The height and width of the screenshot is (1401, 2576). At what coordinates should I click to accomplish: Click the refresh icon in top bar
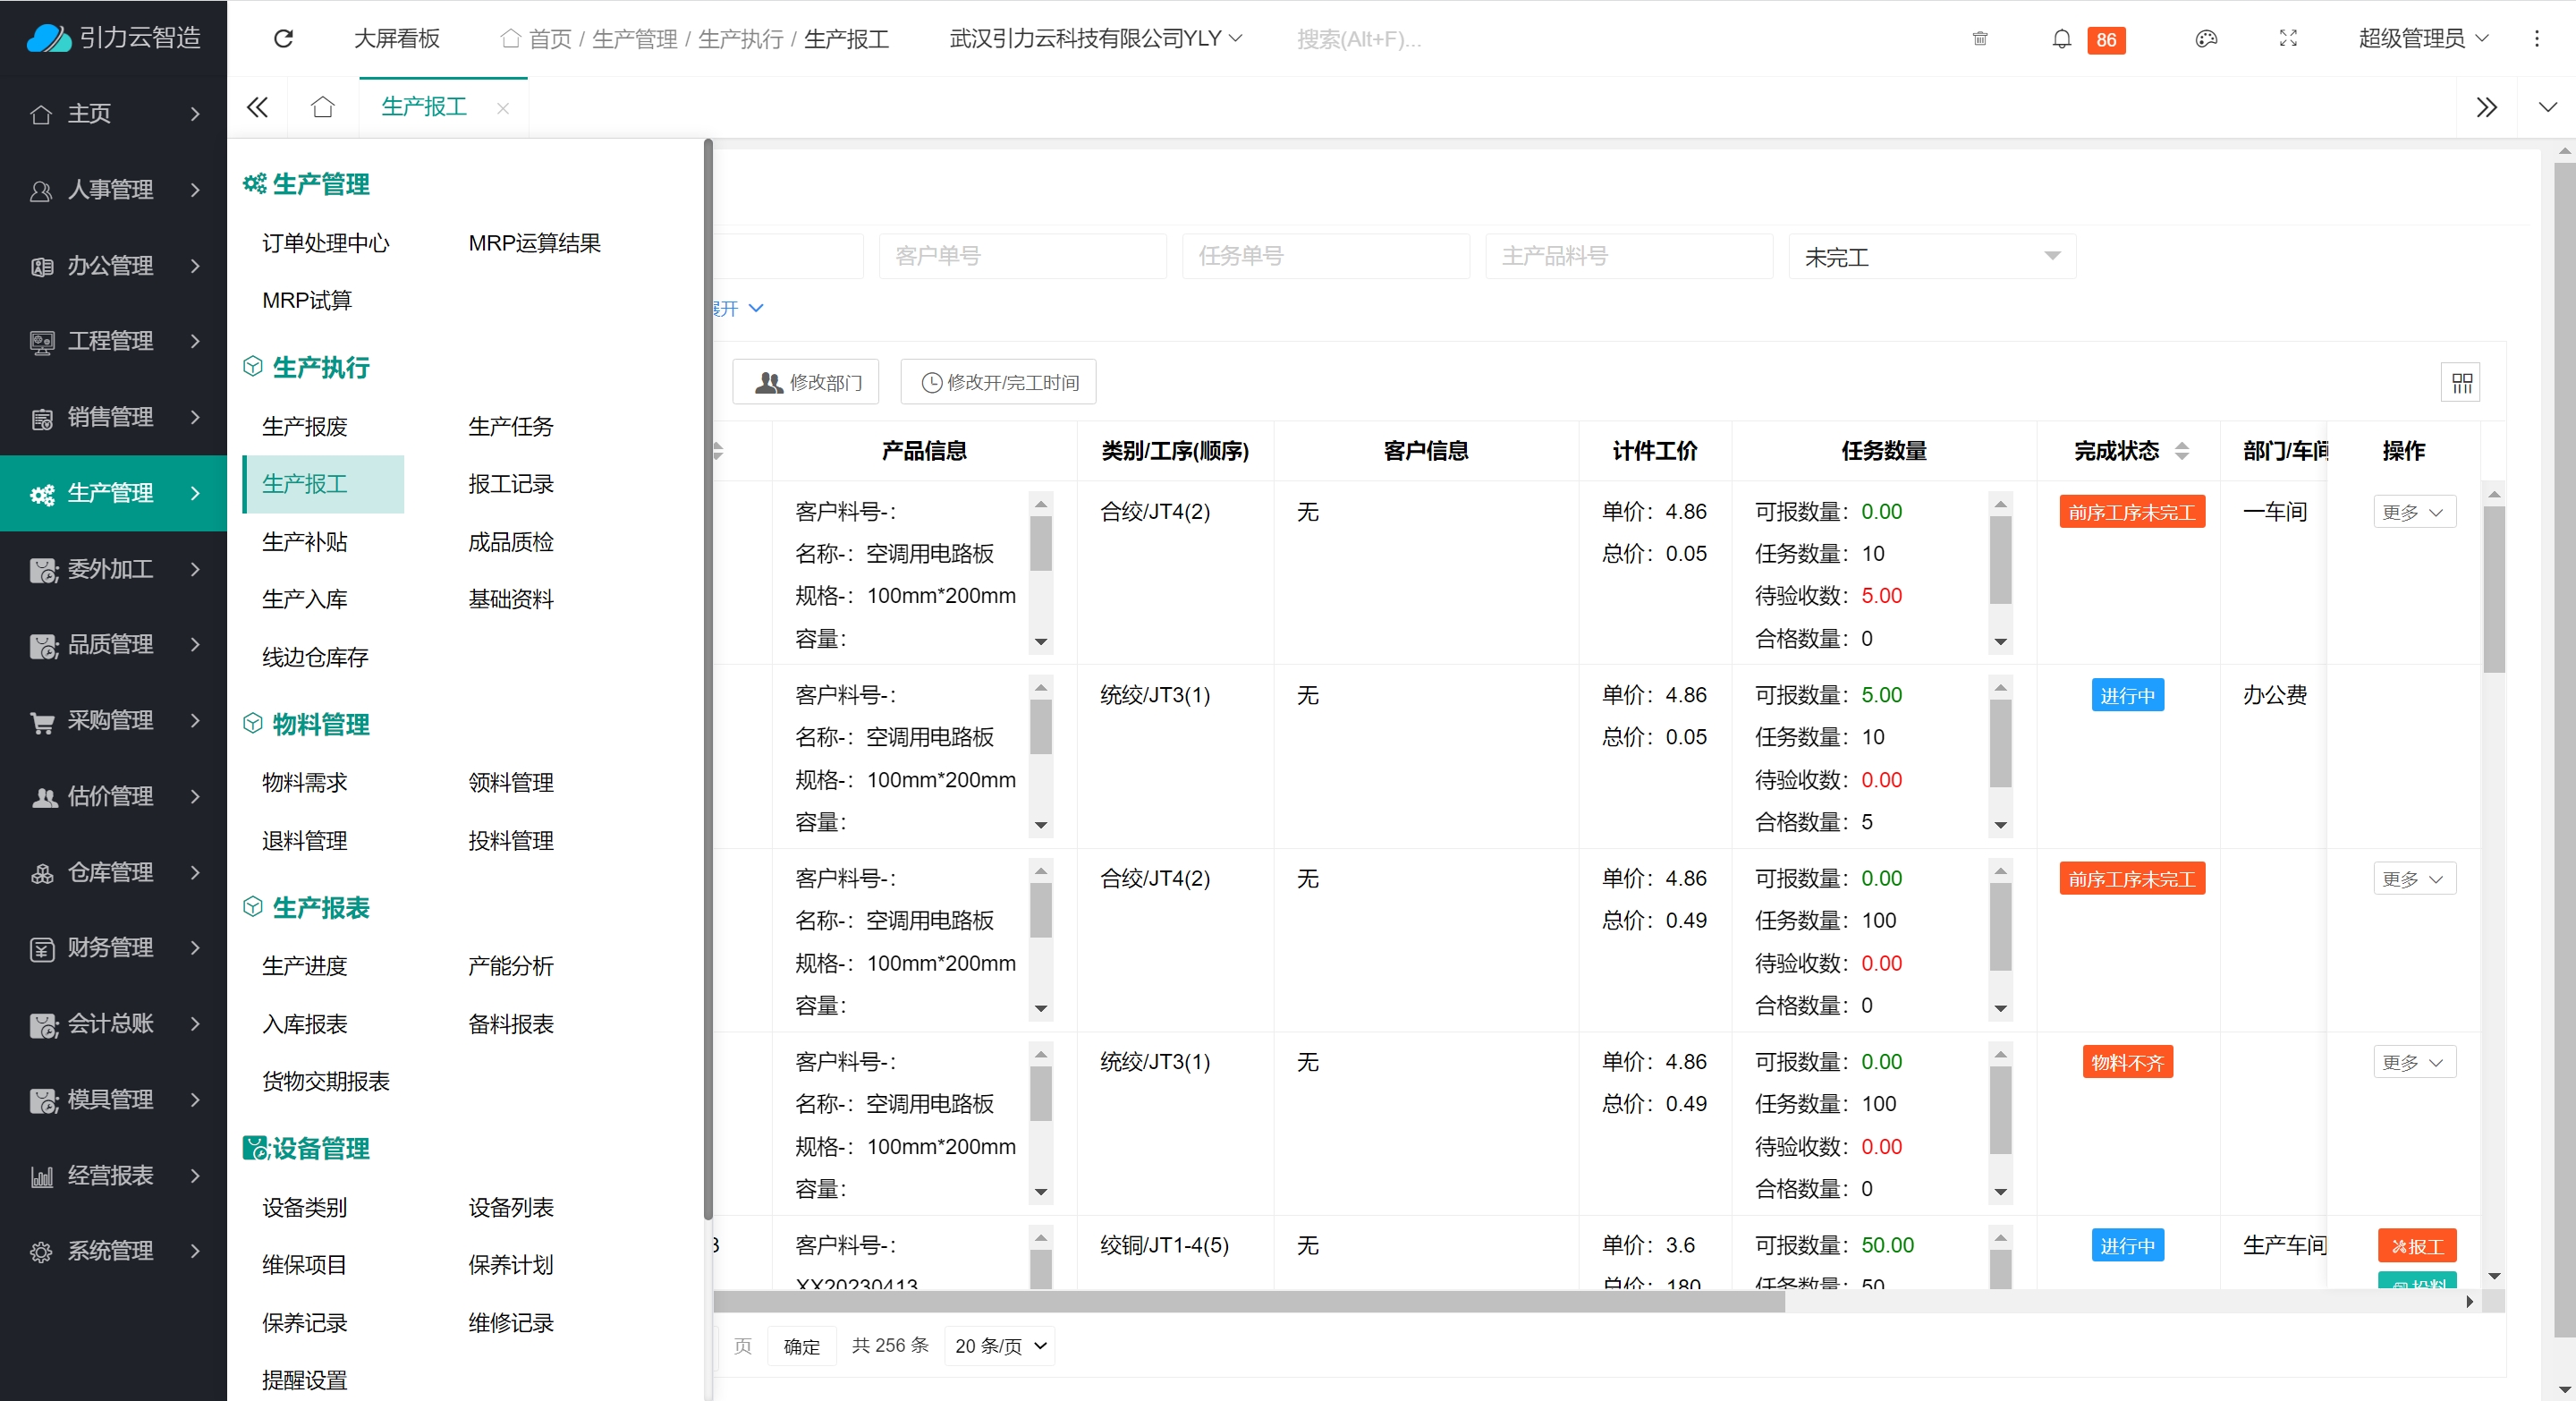[283, 38]
